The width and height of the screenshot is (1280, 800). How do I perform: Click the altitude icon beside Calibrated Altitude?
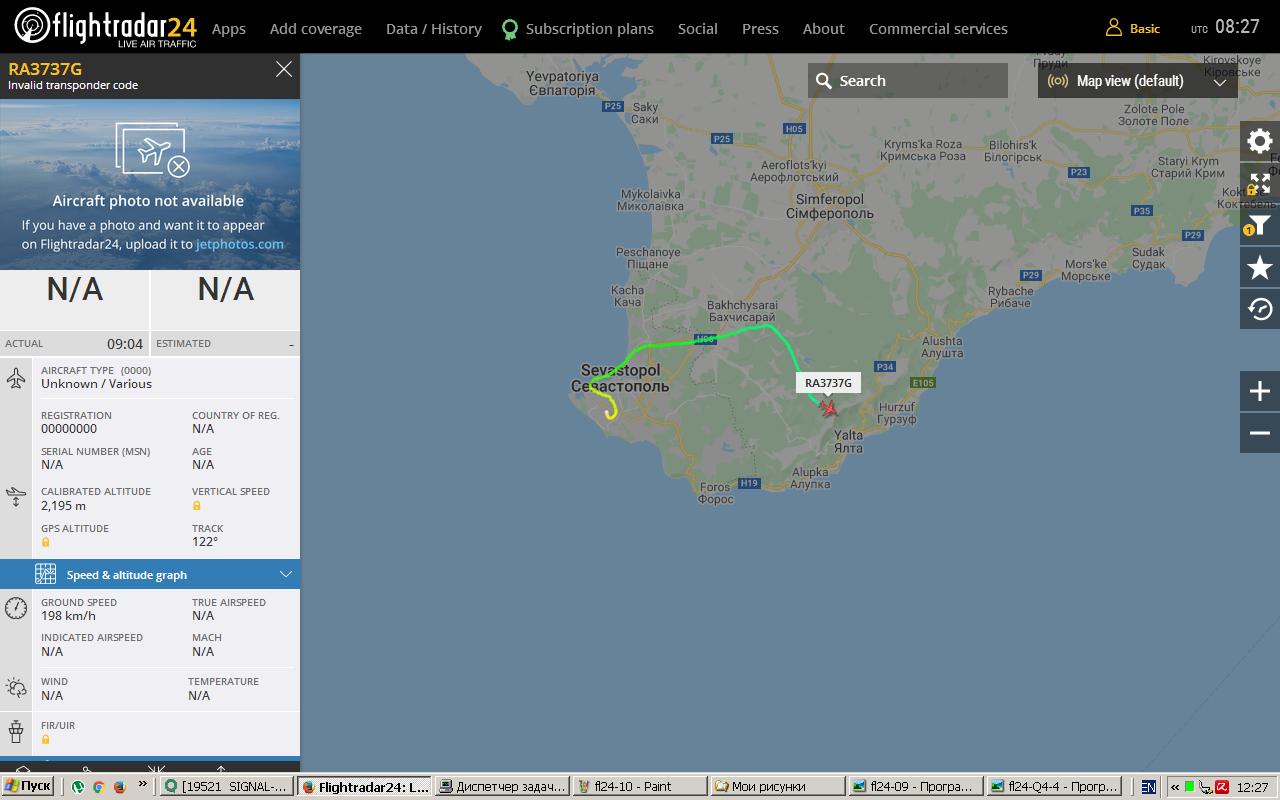pos(16,496)
